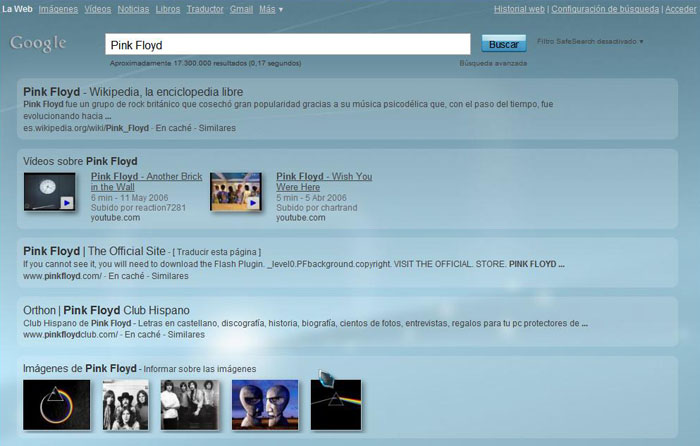
Task: Click Informar sobre las imágenes
Action: tap(200, 369)
